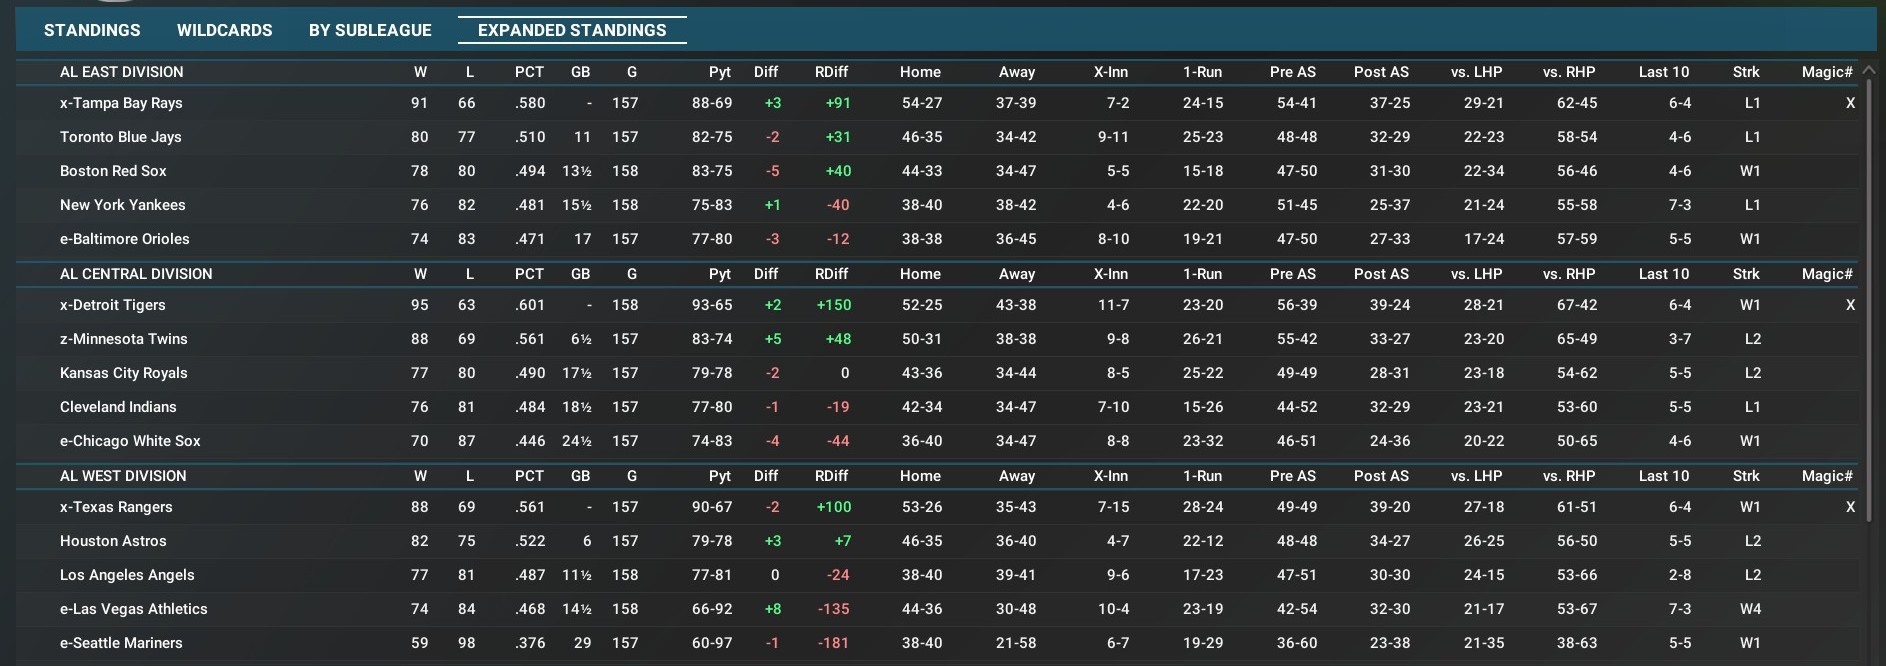Viewport: 1886px width, 666px height.
Task: Click the vertical scrollbar on the right
Action: (1868, 300)
